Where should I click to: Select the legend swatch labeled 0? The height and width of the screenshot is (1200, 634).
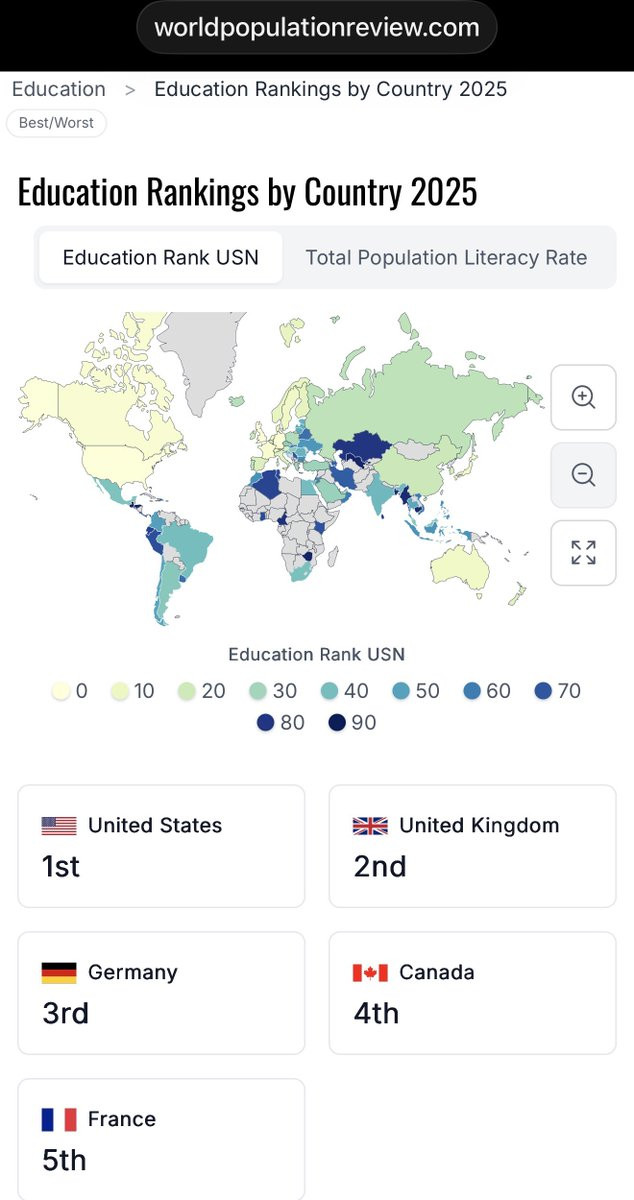point(61,691)
